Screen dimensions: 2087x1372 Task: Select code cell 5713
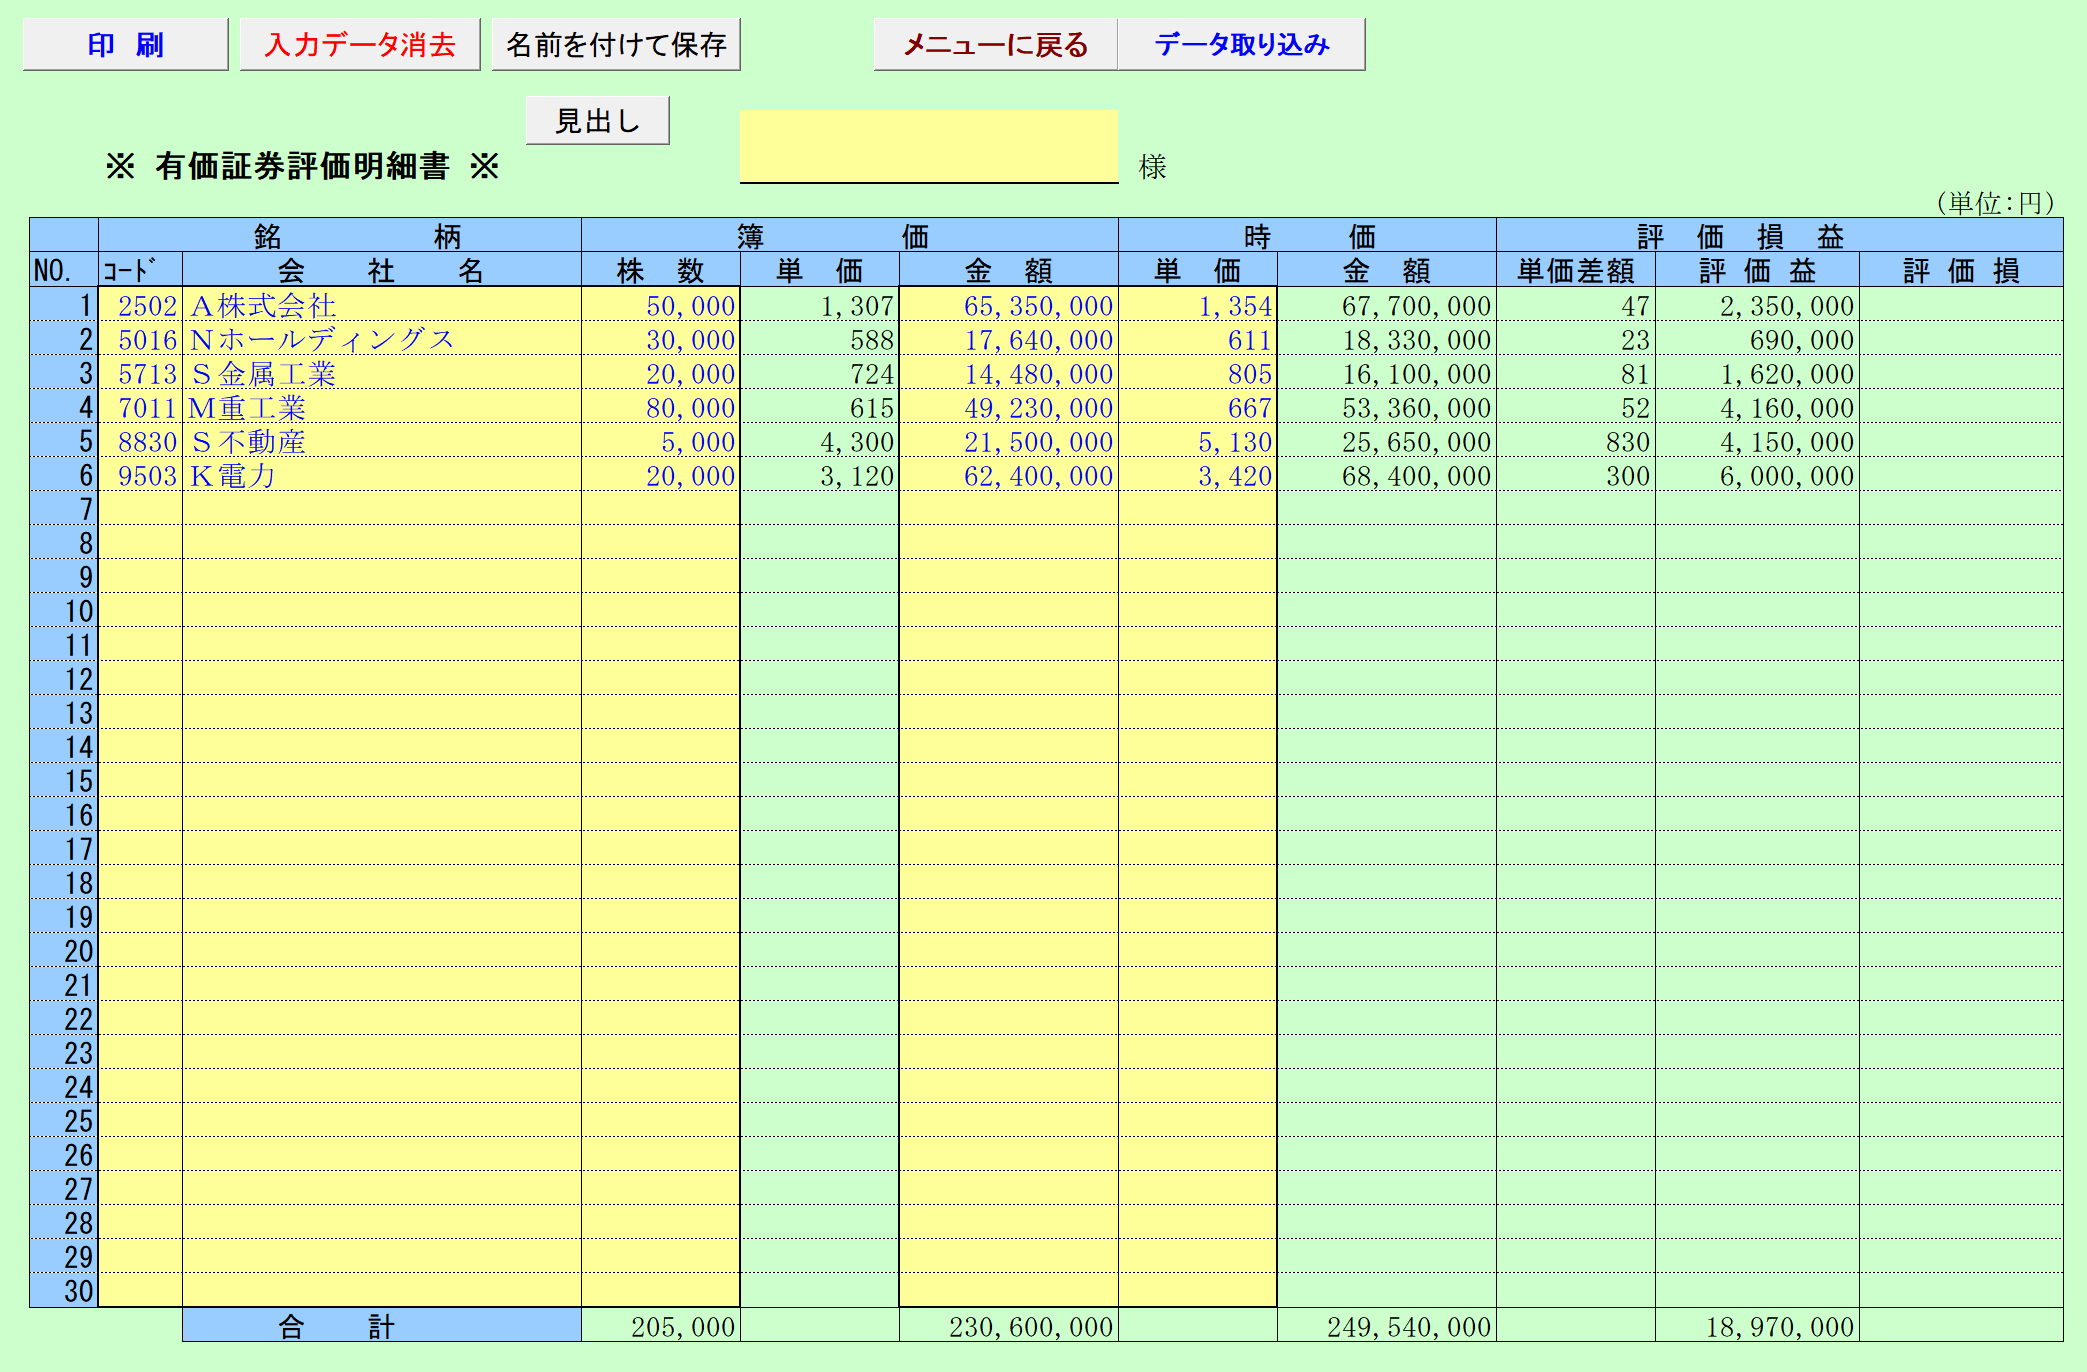(x=140, y=373)
